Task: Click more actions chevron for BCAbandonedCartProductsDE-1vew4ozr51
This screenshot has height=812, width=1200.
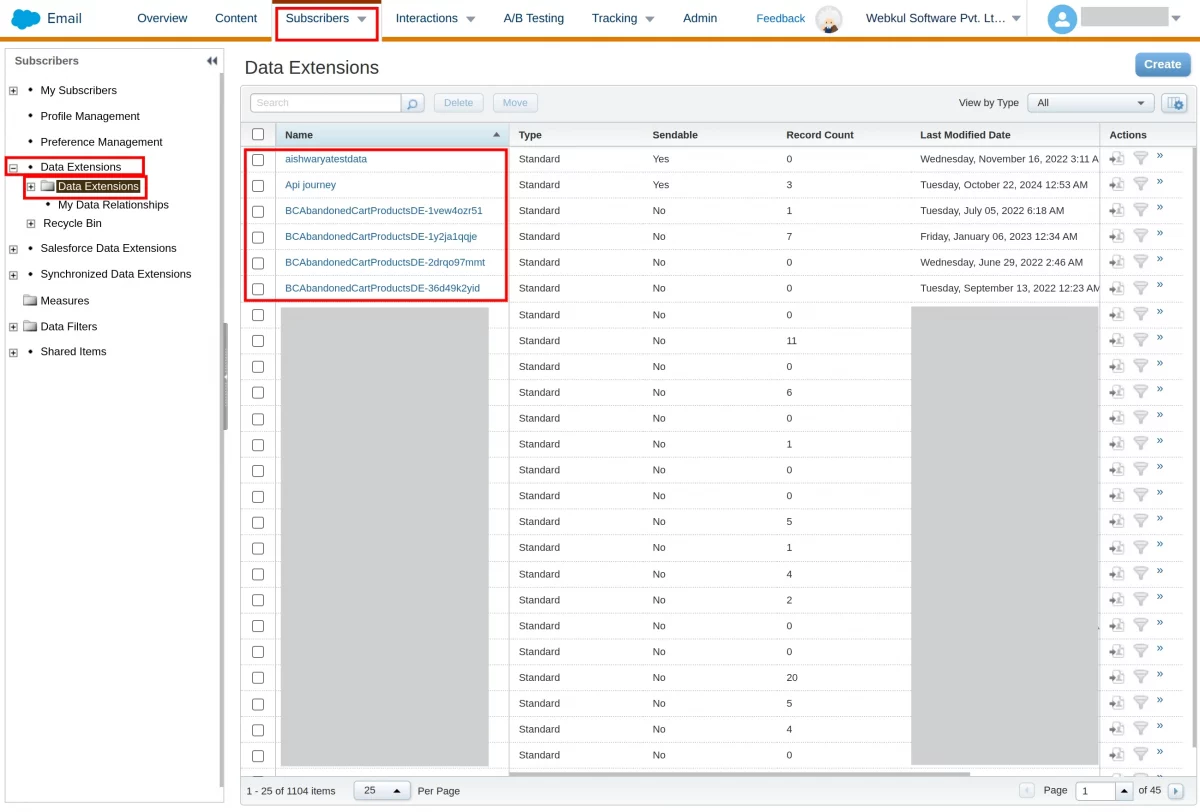Action: coord(1160,208)
